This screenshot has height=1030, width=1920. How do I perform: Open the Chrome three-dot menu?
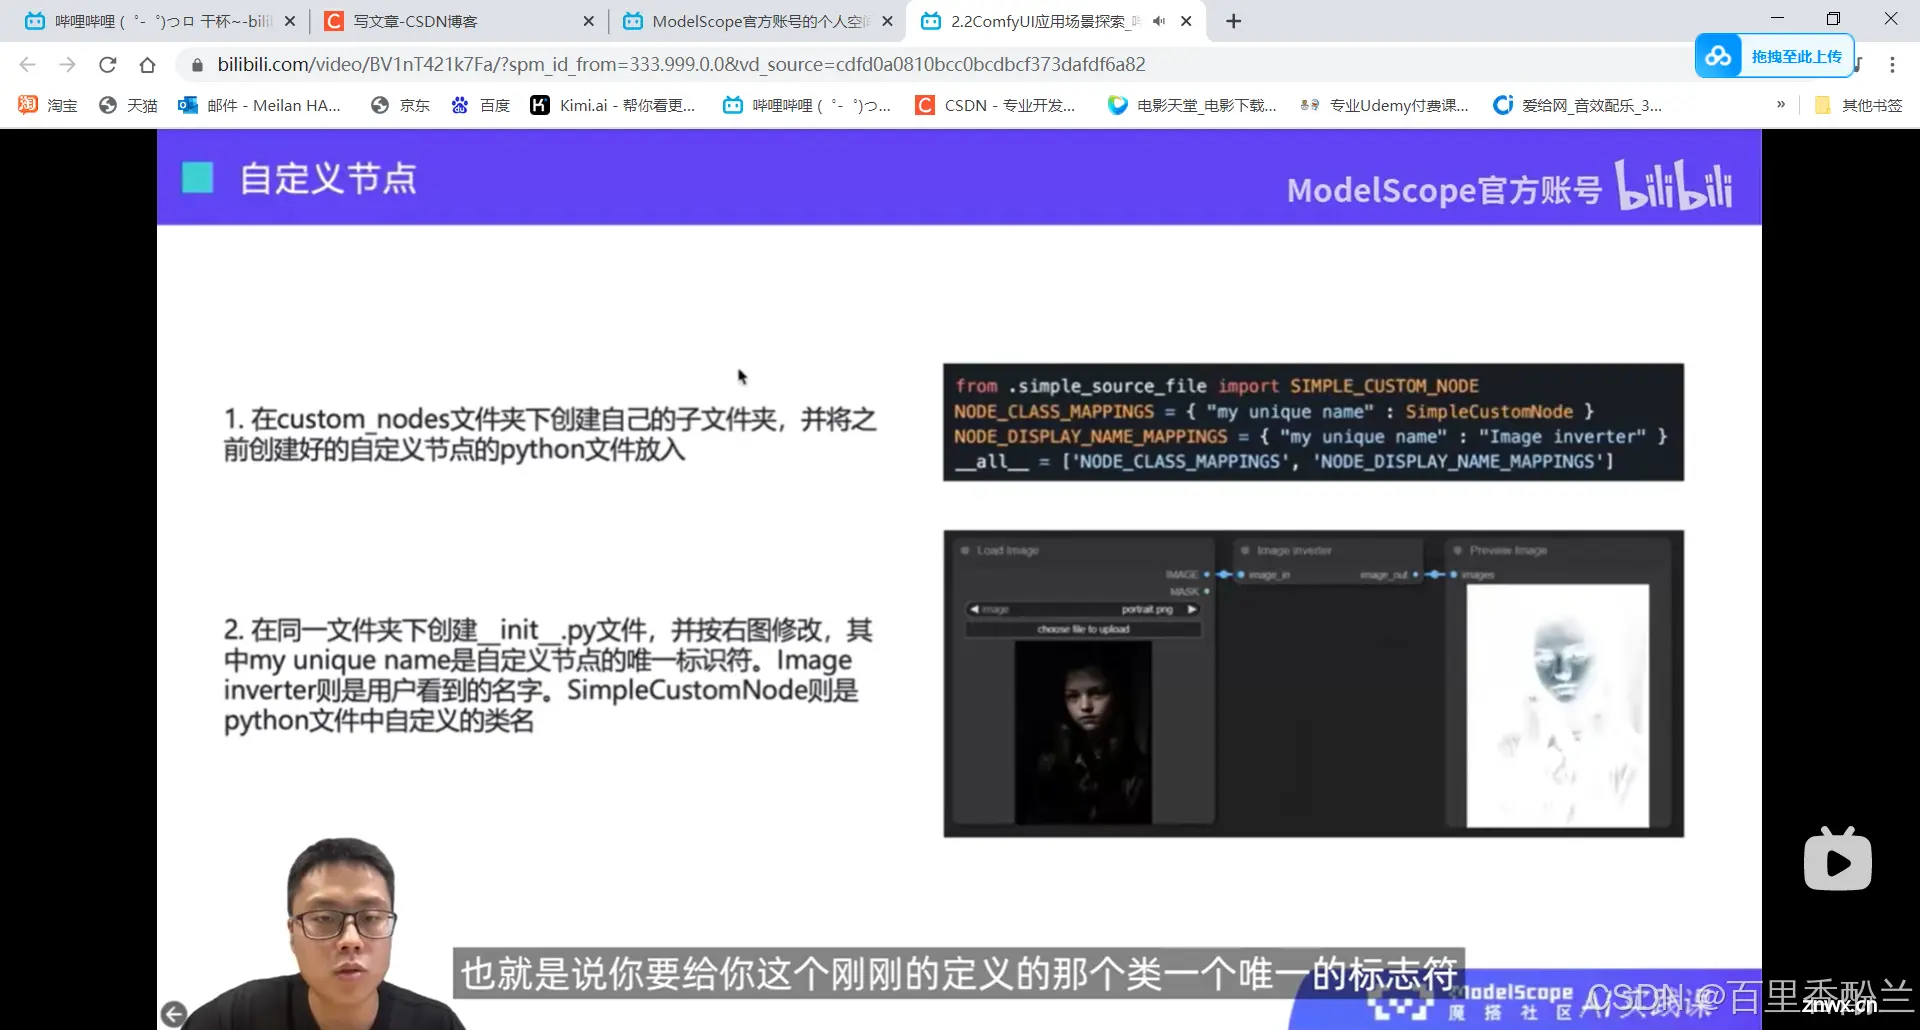coord(1892,65)
